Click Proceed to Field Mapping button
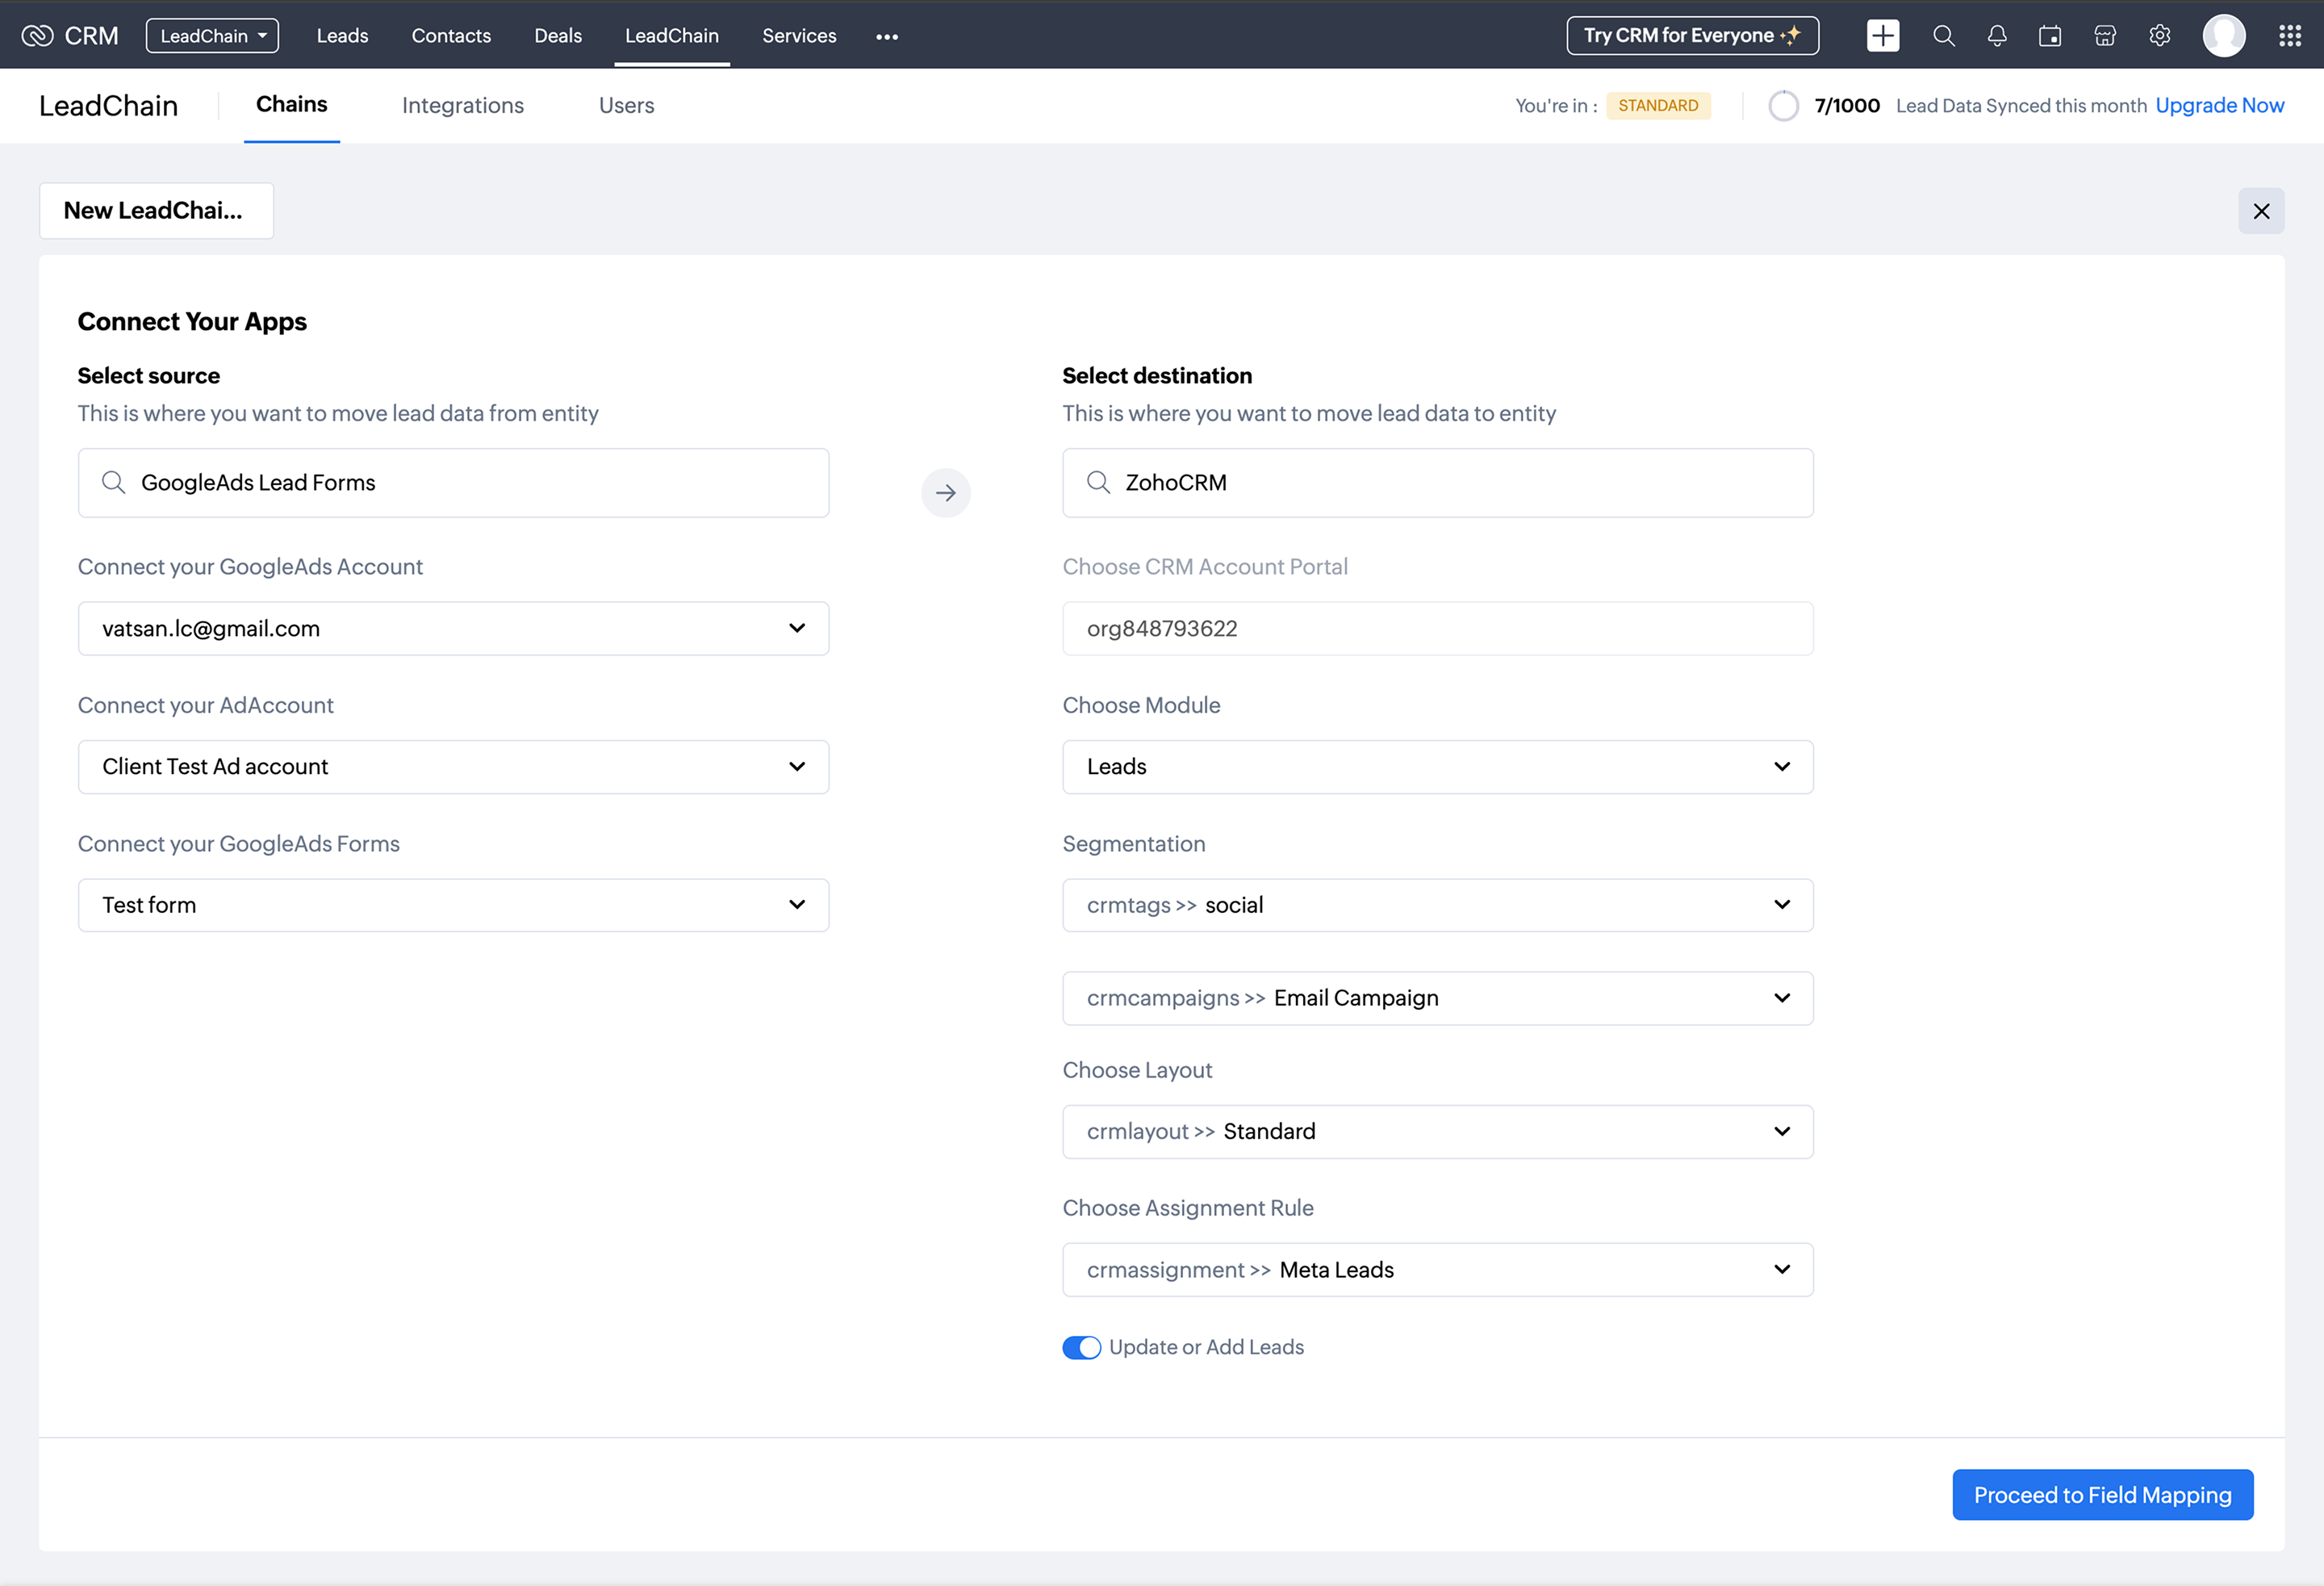 pyautogui.click(x=2101, y=1495)
